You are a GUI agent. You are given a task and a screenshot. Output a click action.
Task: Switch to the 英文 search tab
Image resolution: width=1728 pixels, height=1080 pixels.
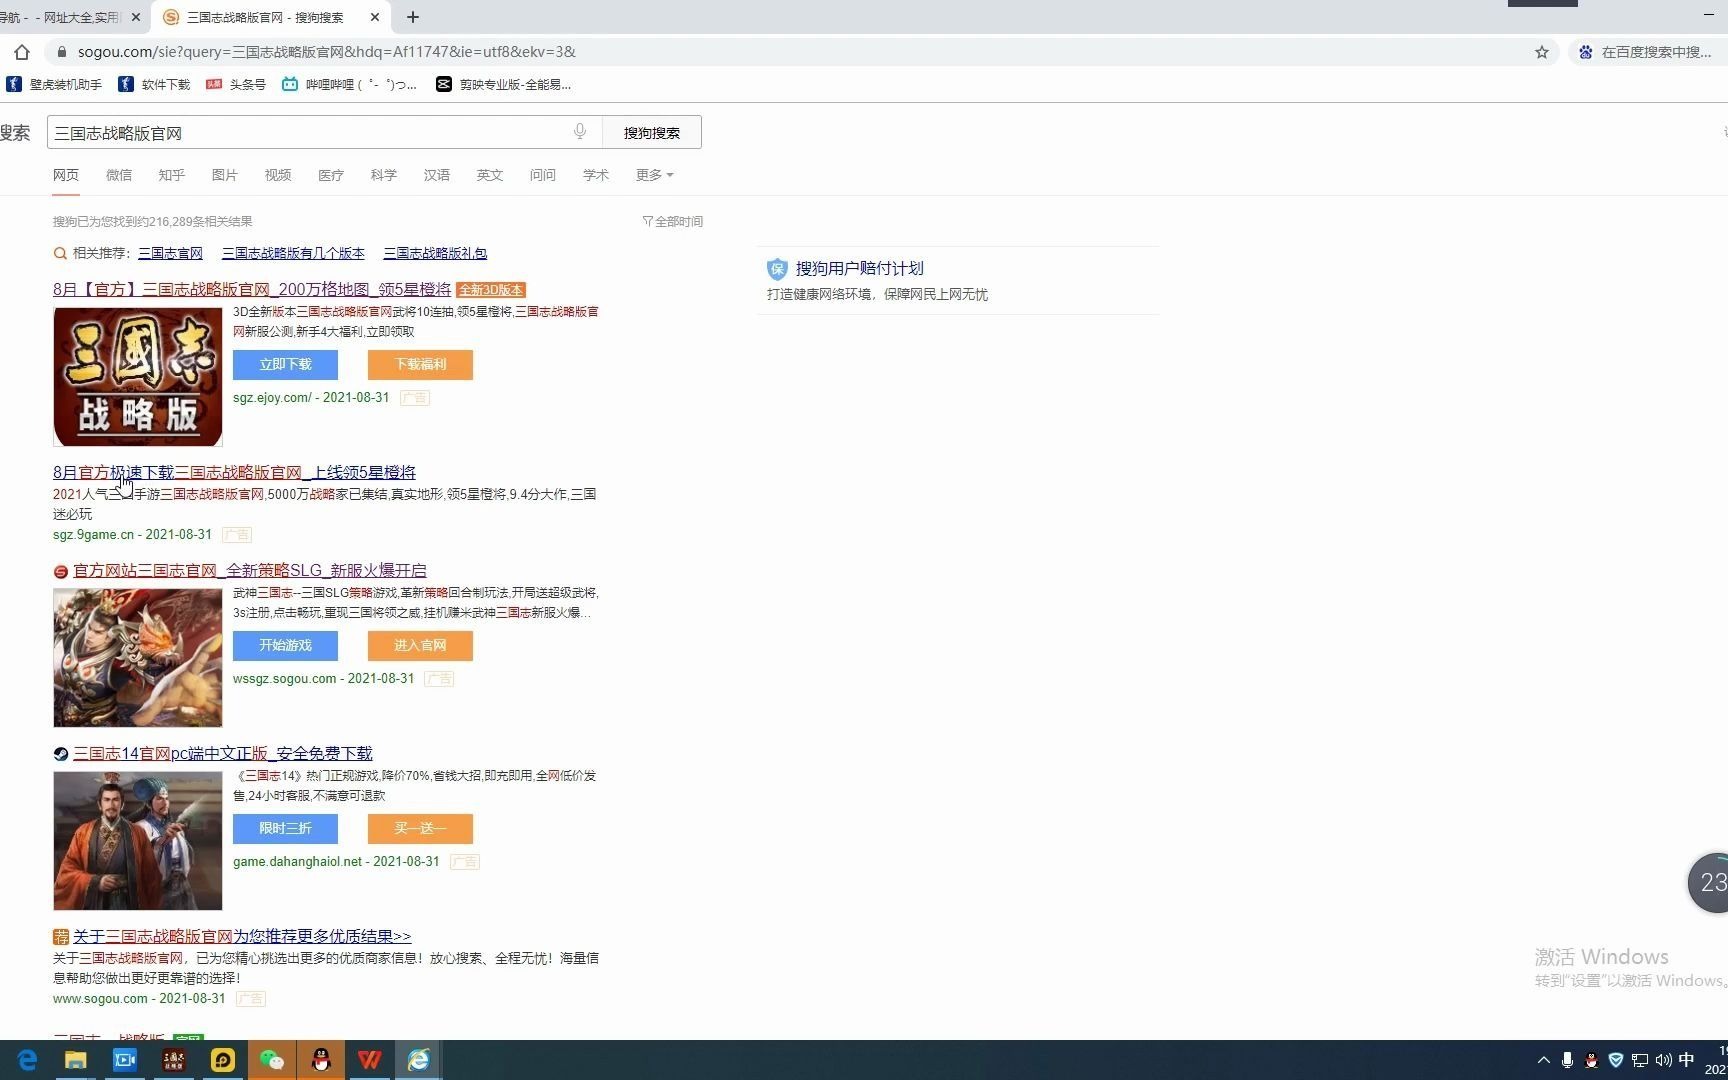tap(490, 175)
